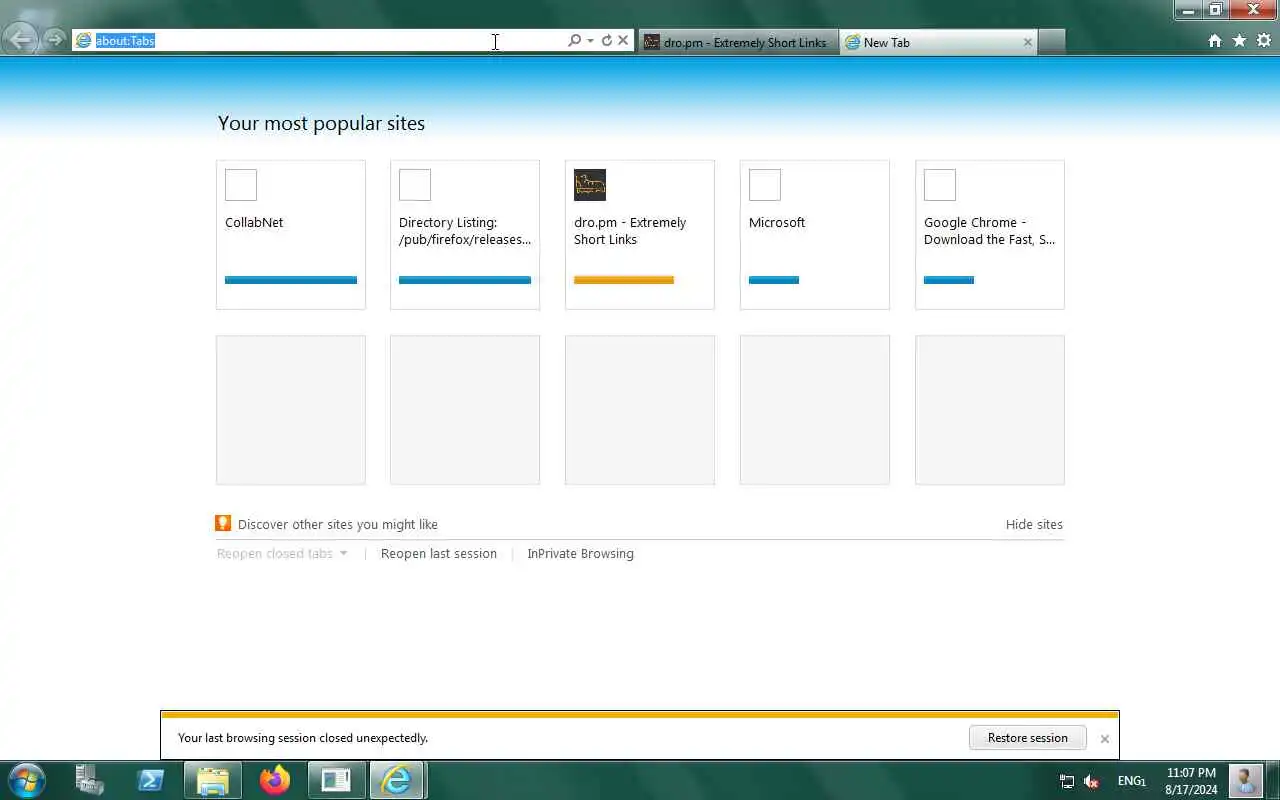Click the muted volume tray icon
The width and height of the screenshot is (1280, 800).
pyautogui.click(x=1092, y=781)
